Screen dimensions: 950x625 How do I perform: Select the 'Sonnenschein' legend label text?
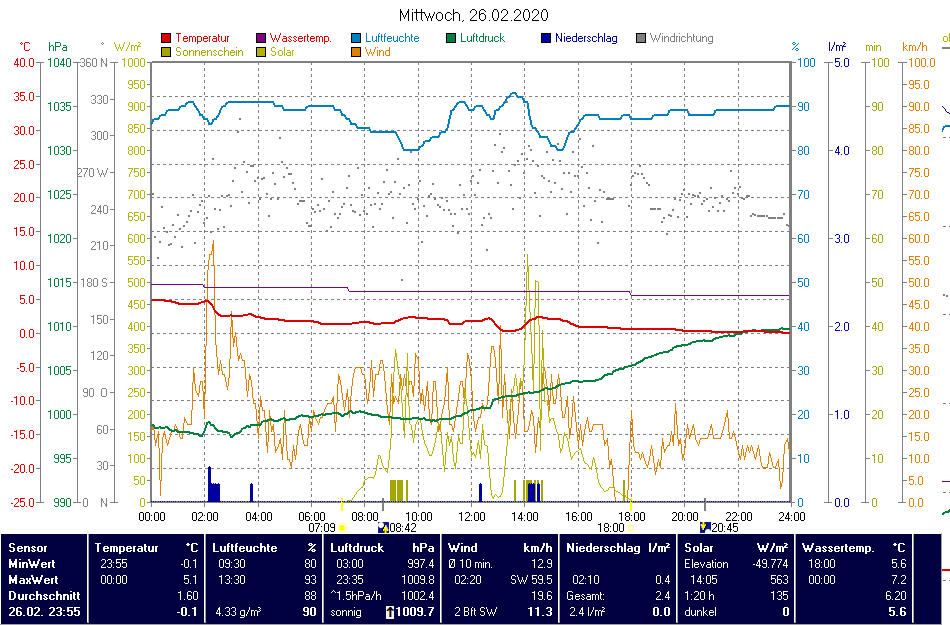(209, 52)
